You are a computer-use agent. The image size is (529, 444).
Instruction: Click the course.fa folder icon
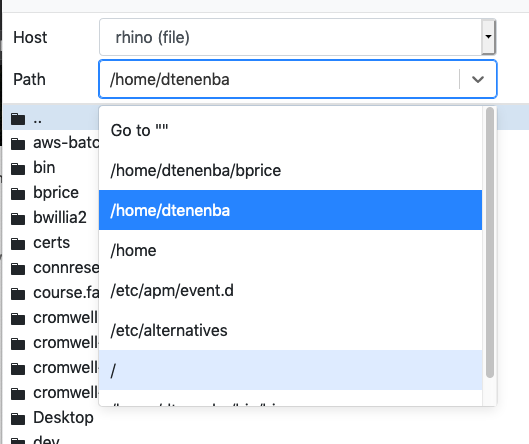(18, 294)
